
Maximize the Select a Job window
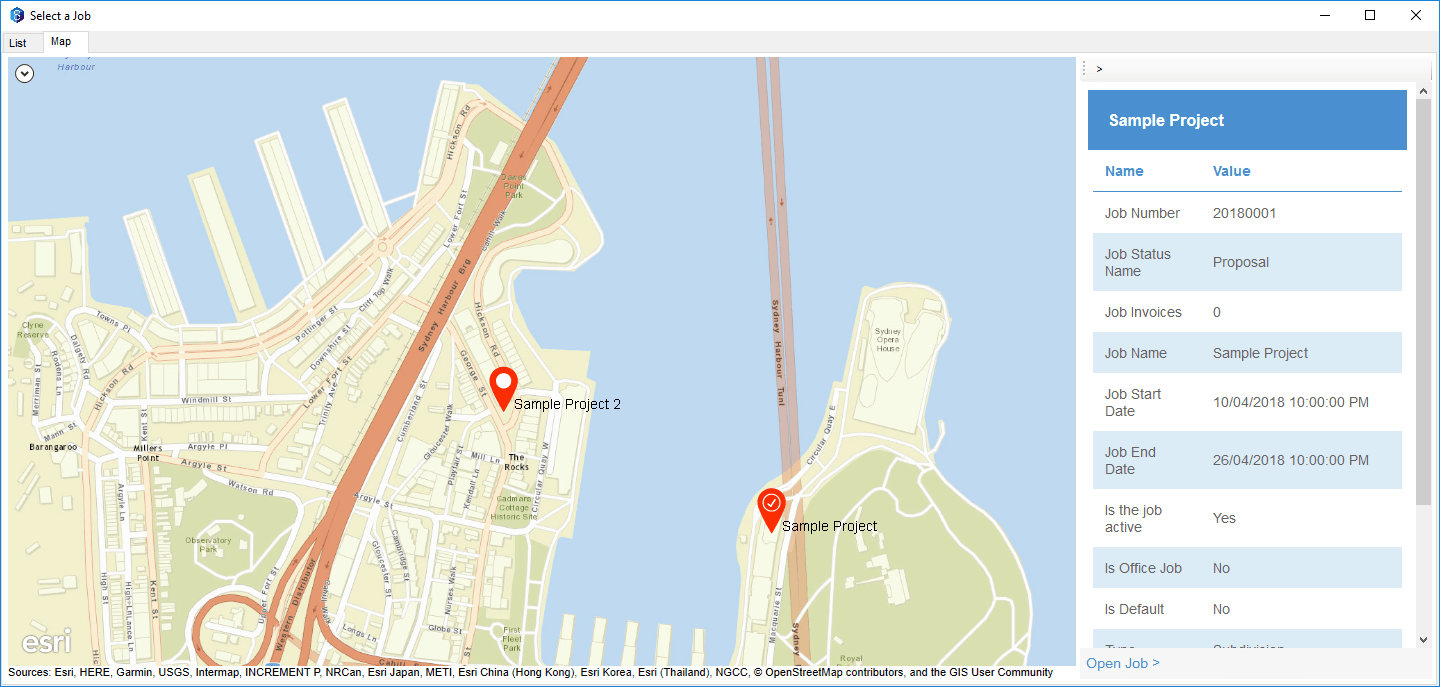click(1370, 15)
